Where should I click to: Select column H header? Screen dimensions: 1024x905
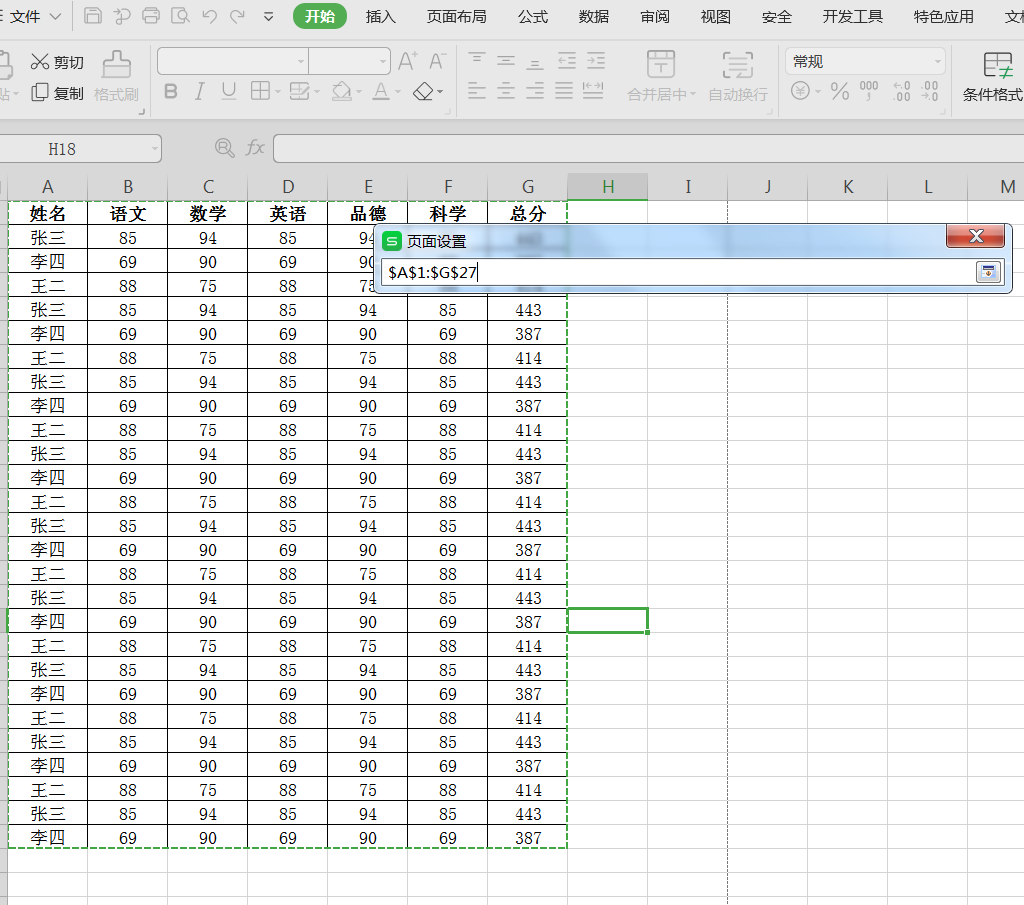coord(608,187)
